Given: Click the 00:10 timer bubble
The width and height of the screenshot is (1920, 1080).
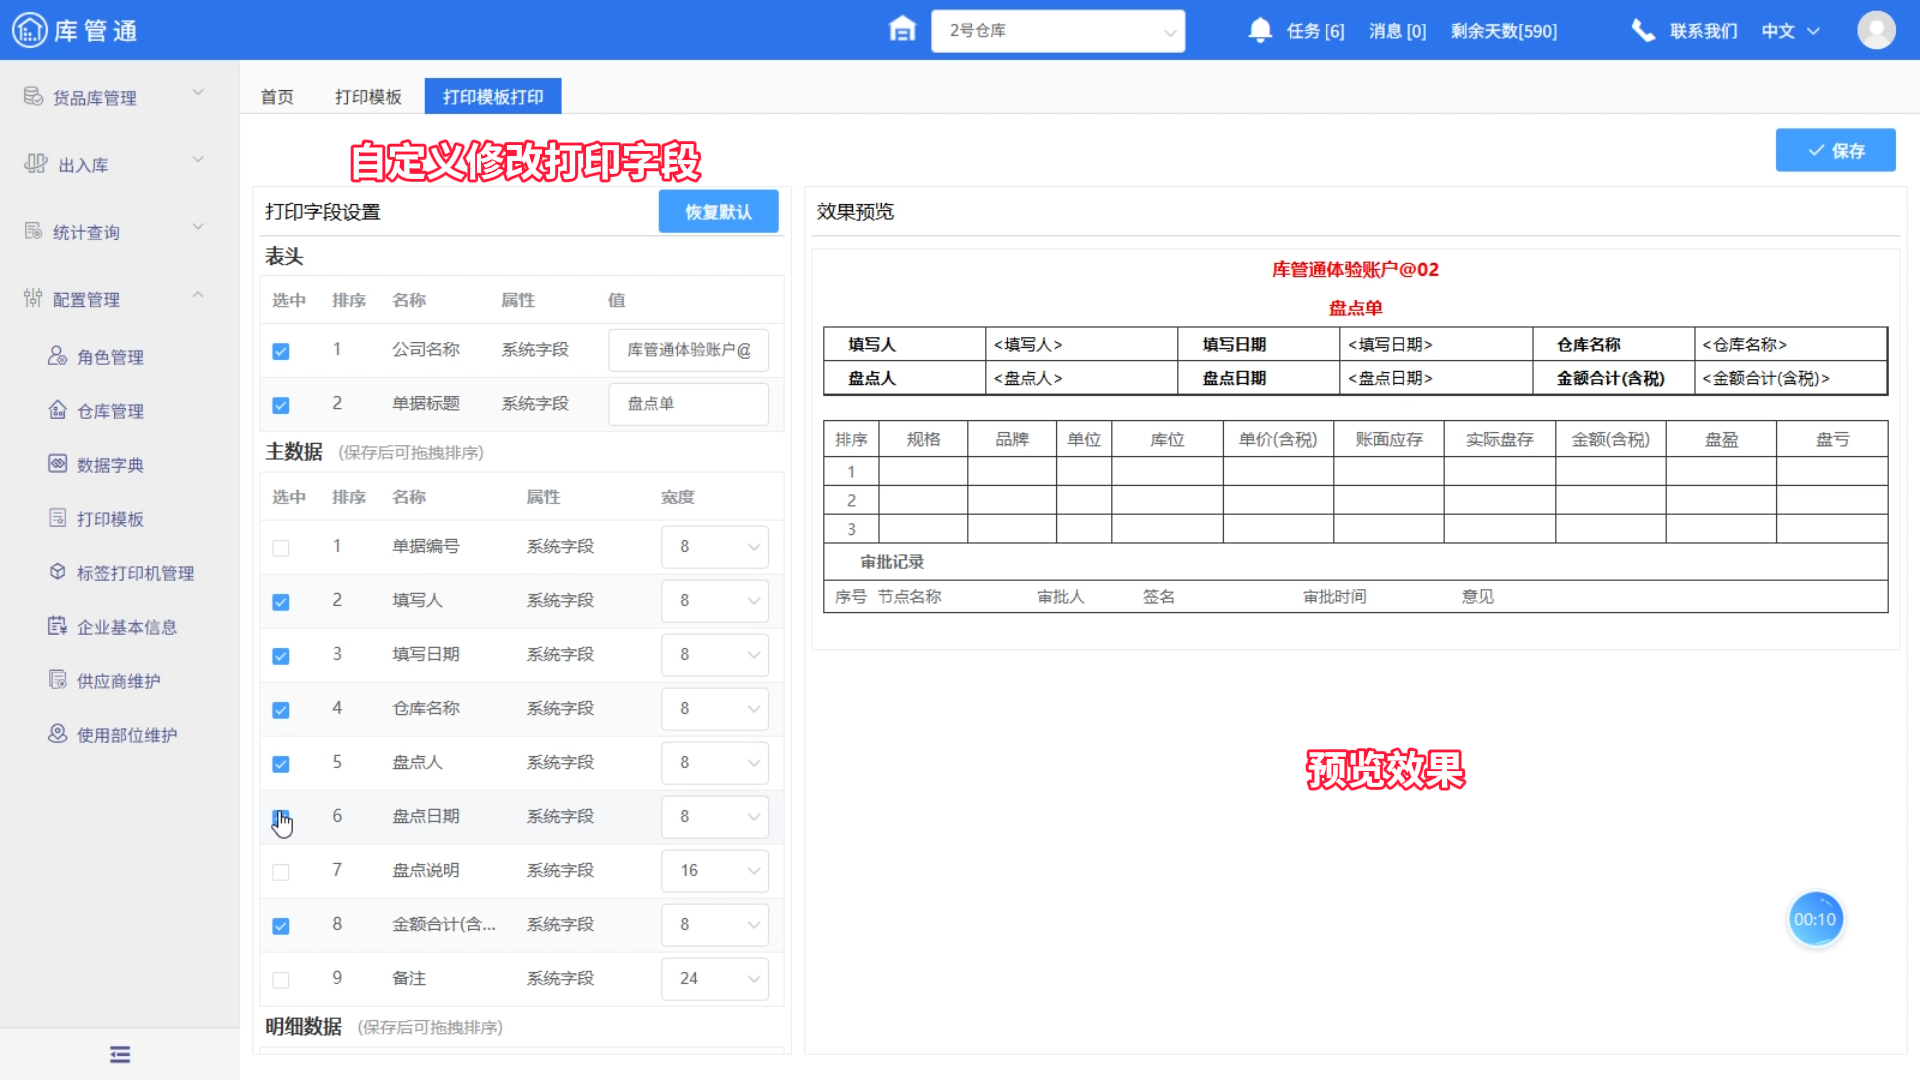Looking at the screenshot, I should pos(1815,919).
